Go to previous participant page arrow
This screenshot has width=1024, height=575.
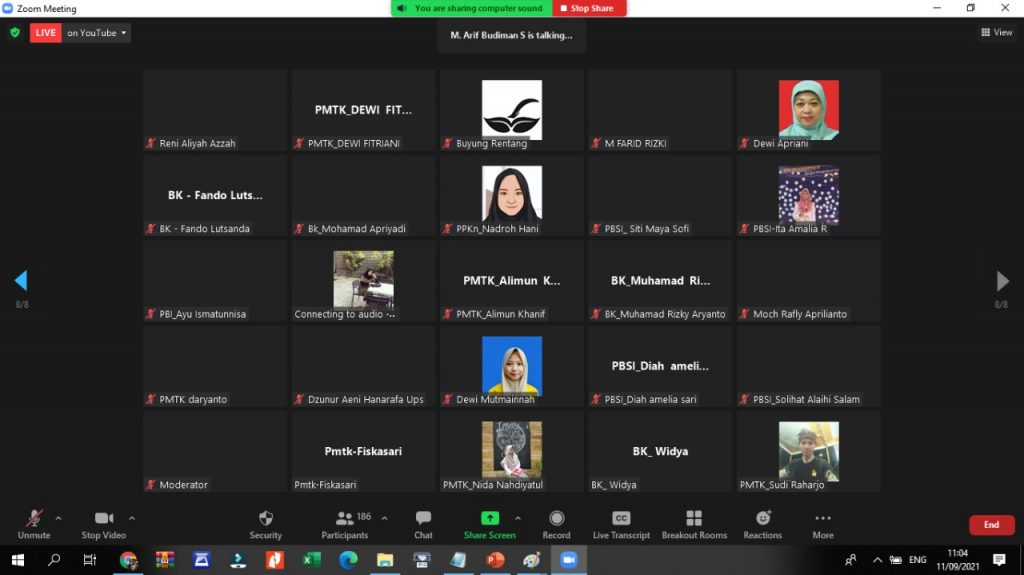(21, 281)
